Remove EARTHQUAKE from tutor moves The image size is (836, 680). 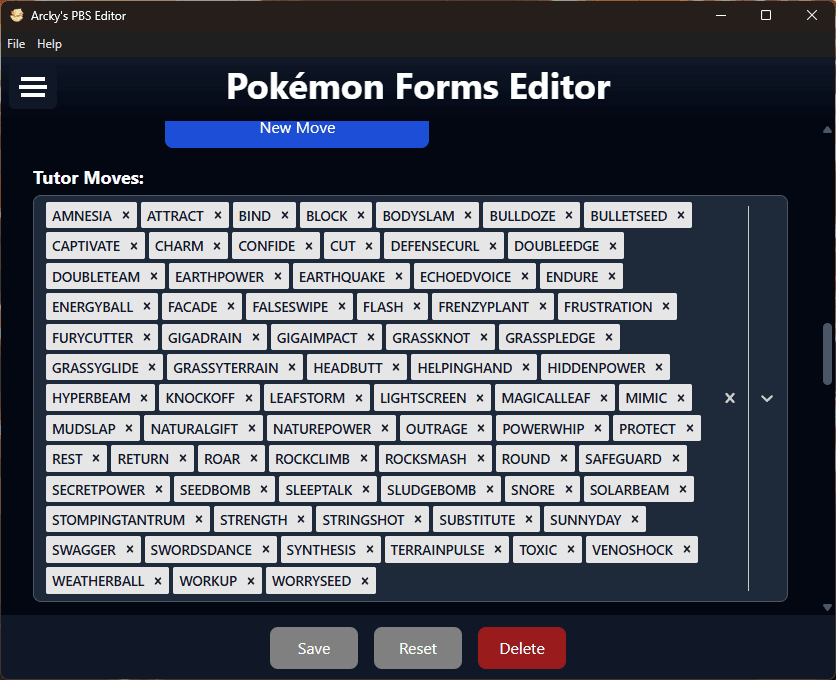pyautogui.click(x=399, y=276)
